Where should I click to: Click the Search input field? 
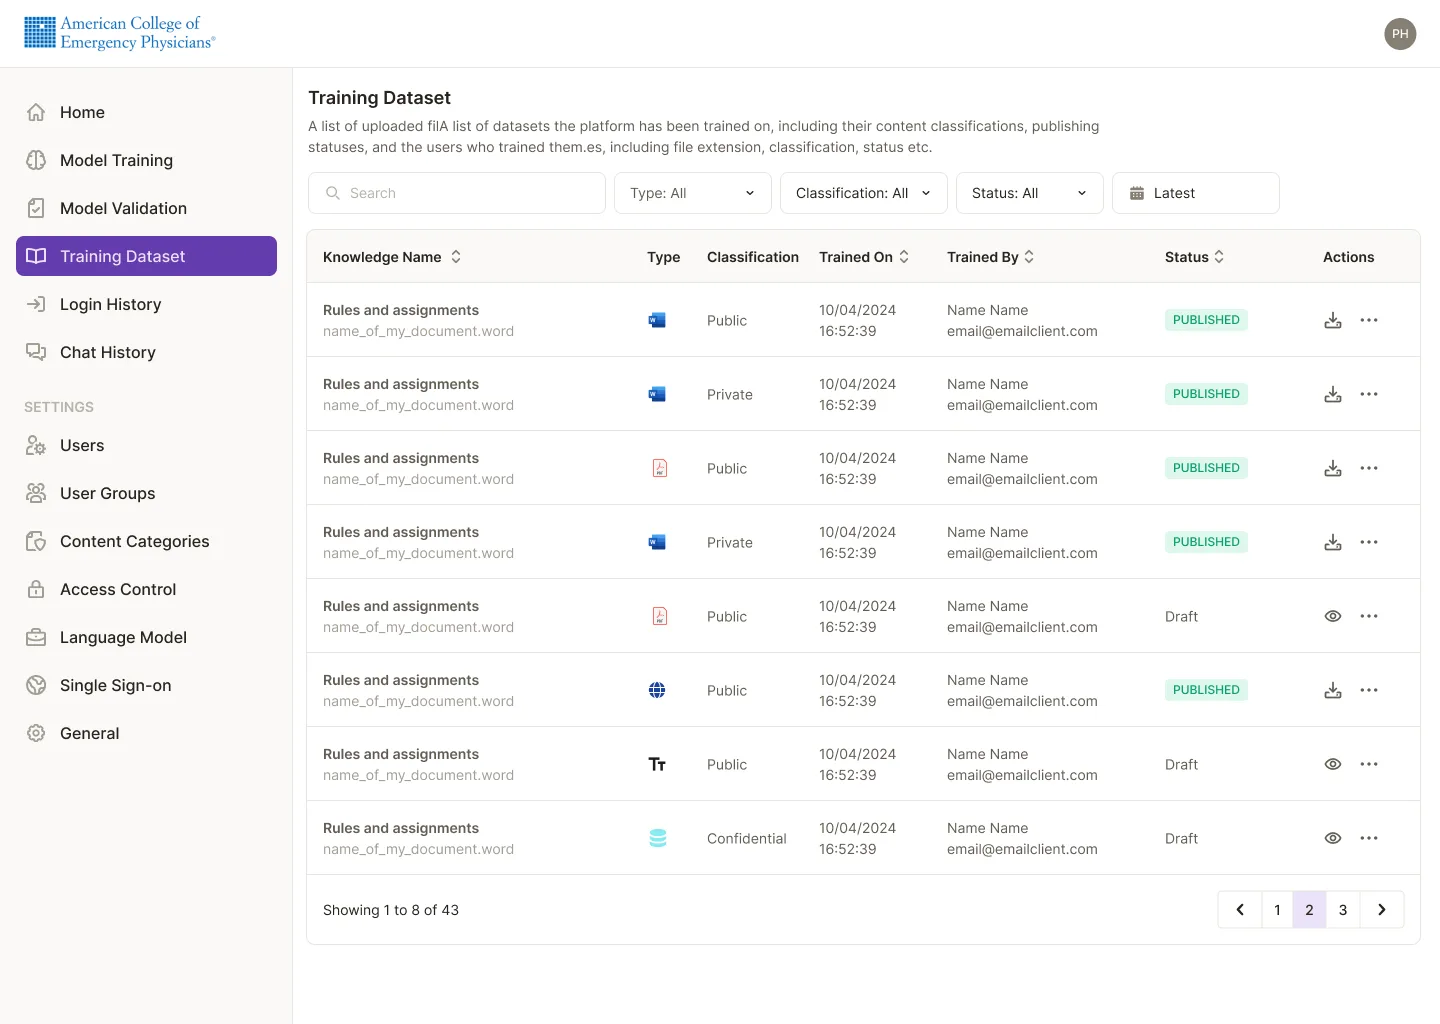point(457,193)
